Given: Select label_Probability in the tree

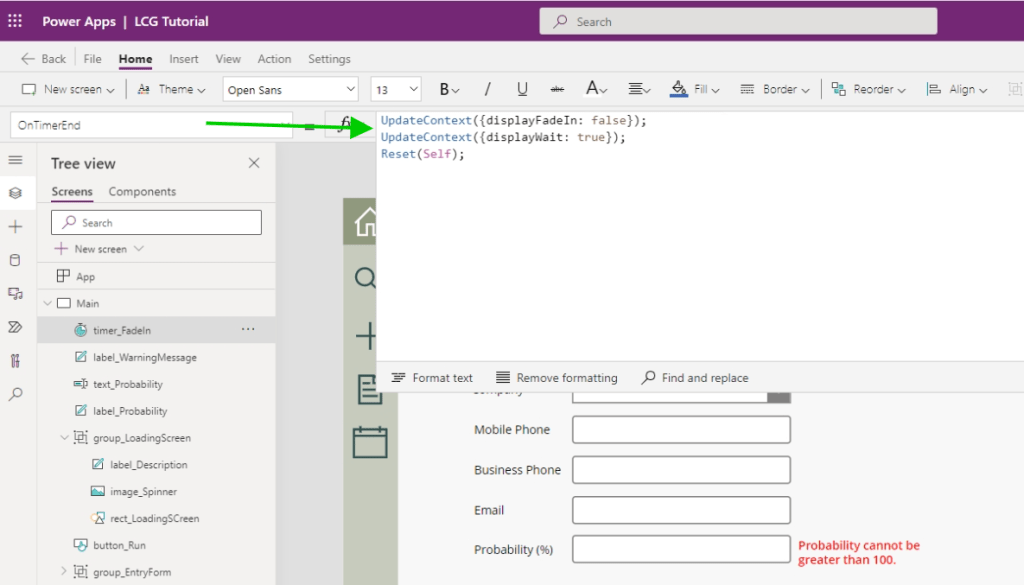Looking at the screenshot, I should point(156,411).
